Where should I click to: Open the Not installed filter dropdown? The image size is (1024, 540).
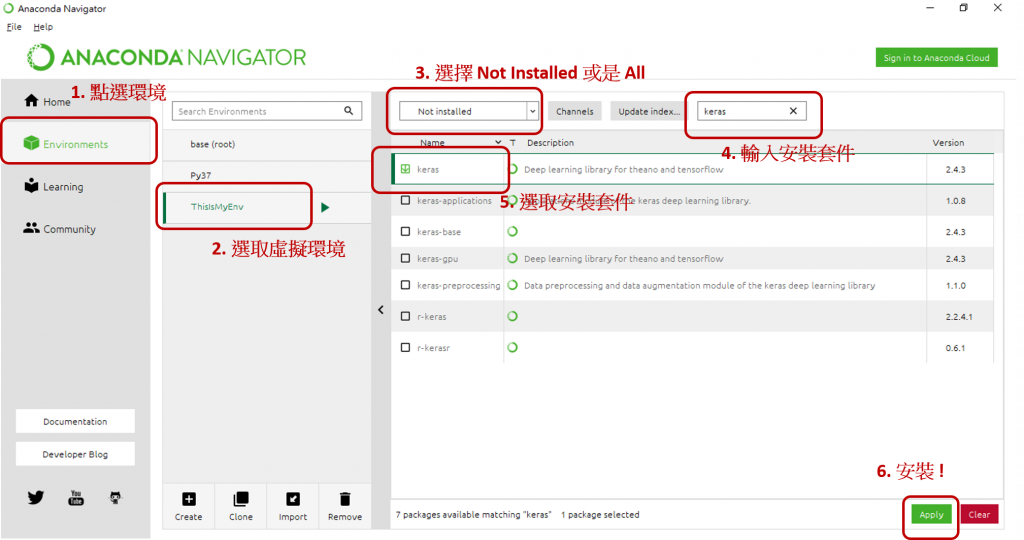pos(469,111)
